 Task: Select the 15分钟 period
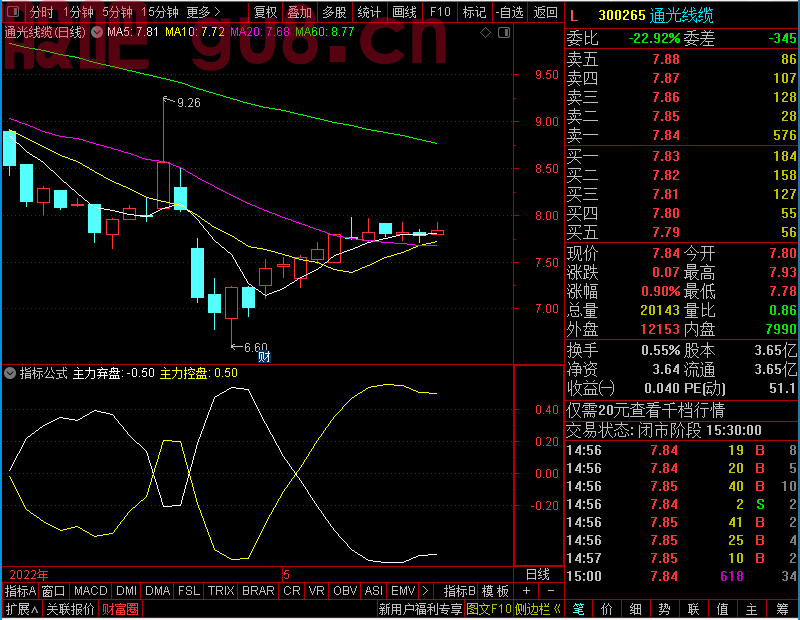click(160, 12)
